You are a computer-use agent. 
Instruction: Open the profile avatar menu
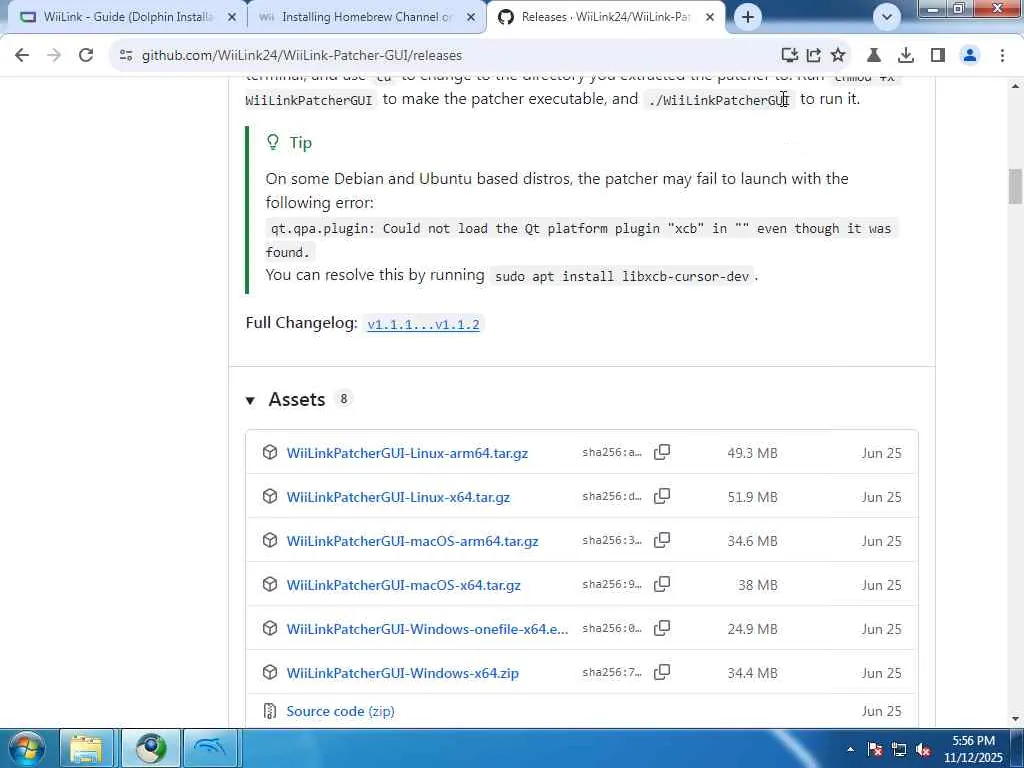tap(970, 56)
